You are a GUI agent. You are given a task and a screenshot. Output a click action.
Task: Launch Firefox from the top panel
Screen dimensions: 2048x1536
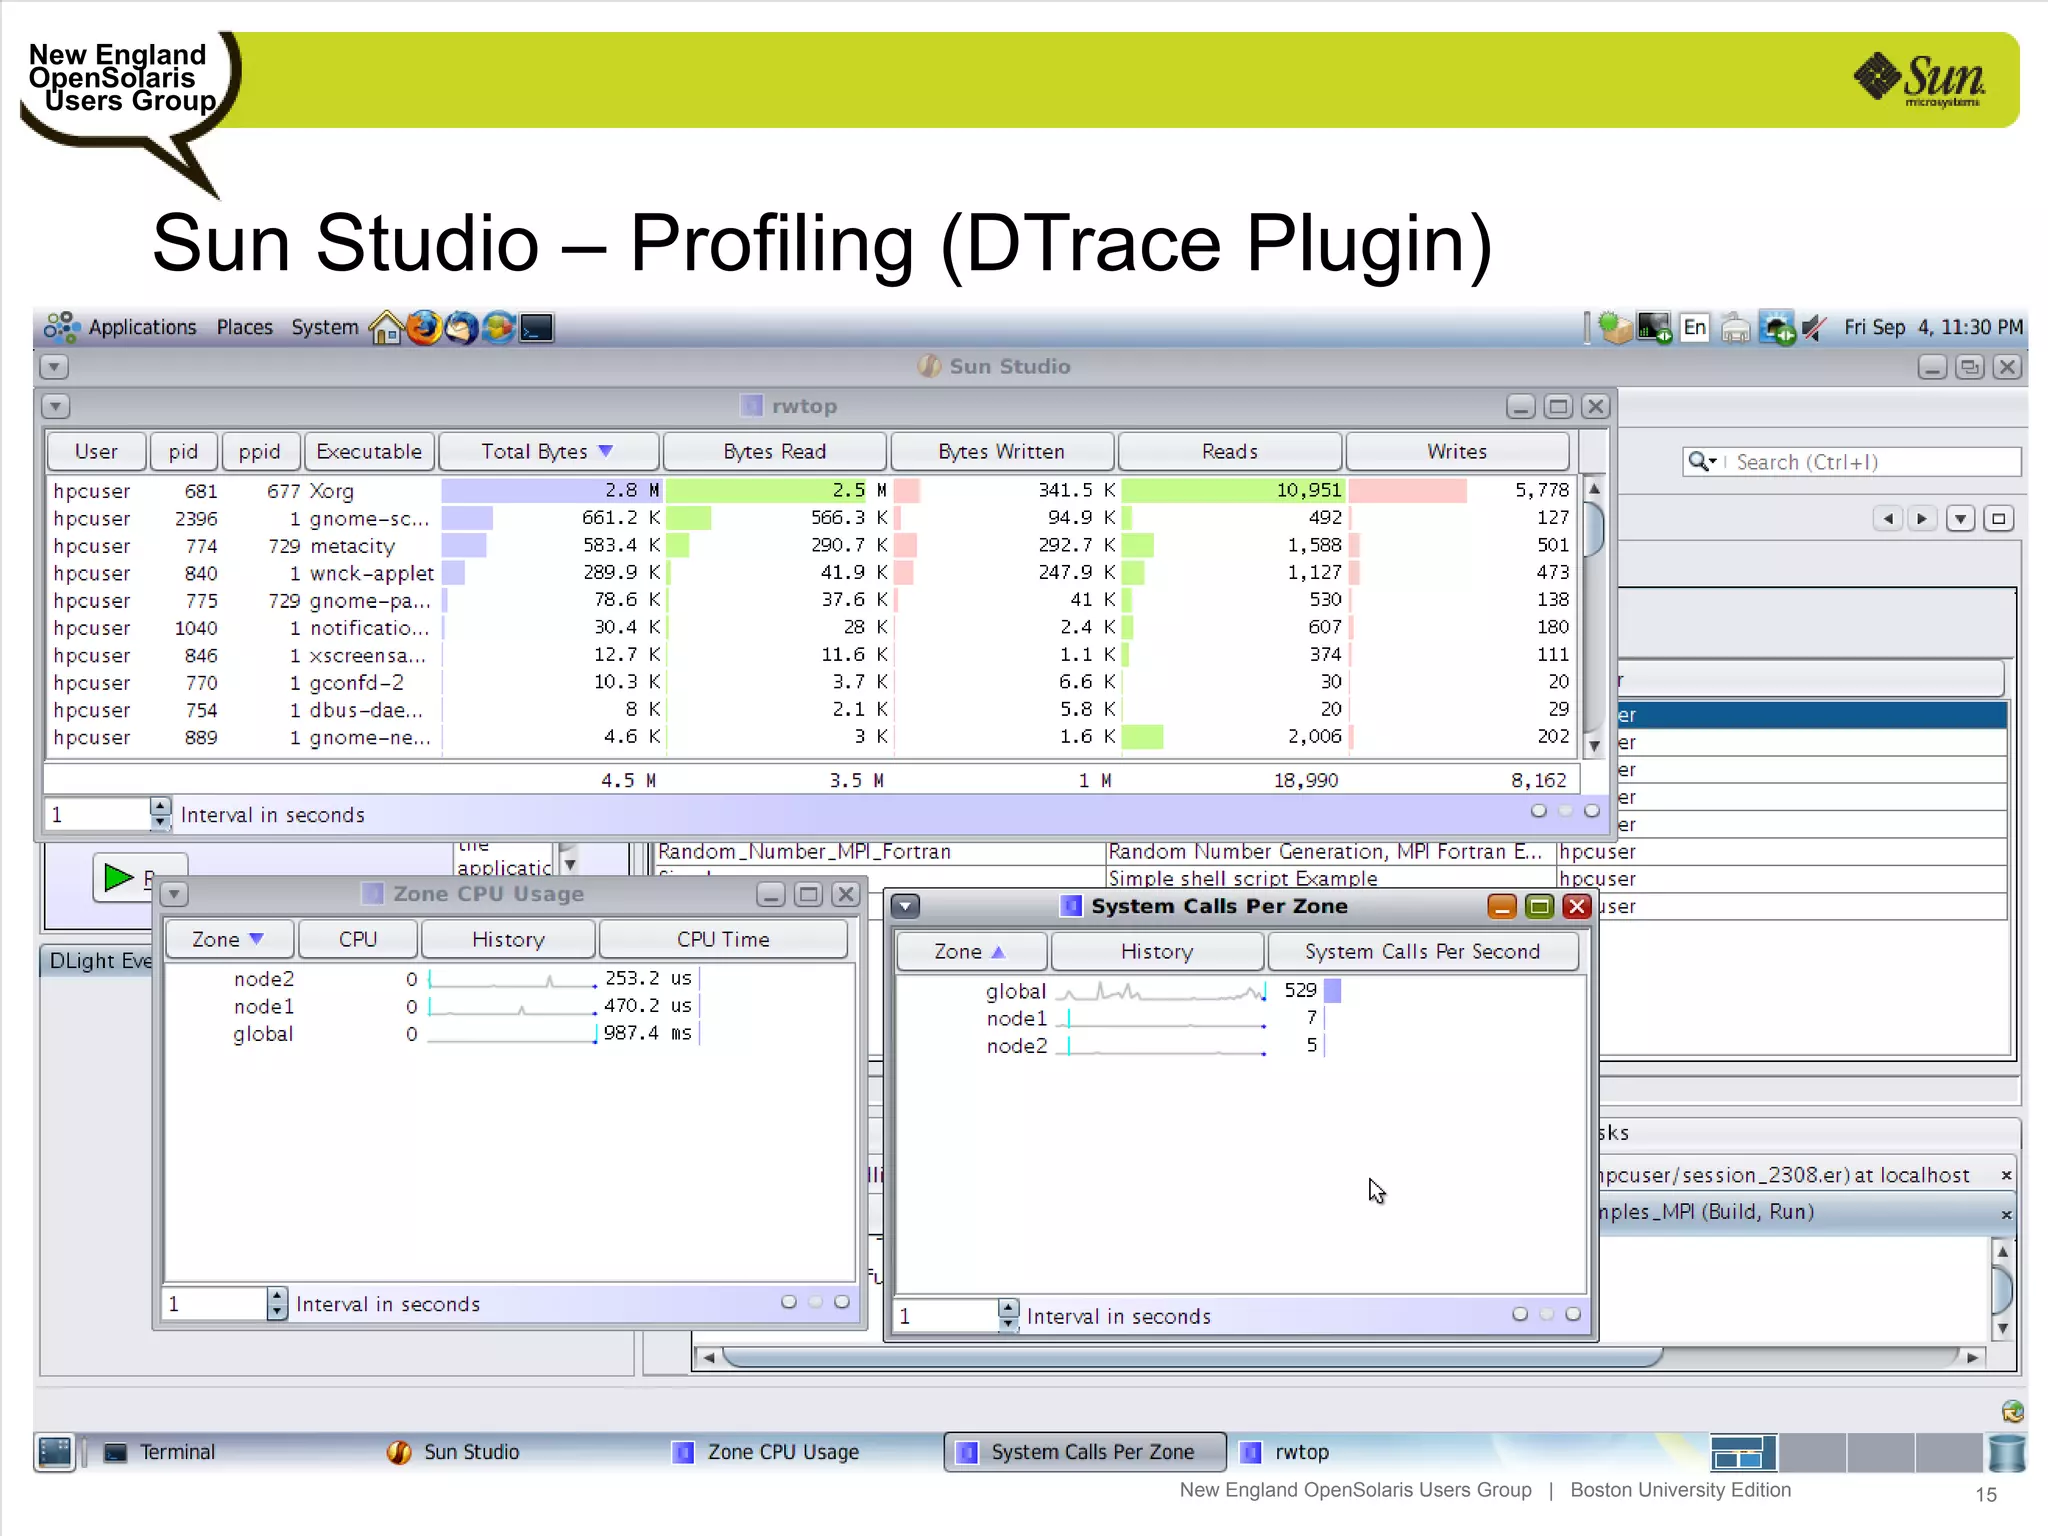coord(424,327)
